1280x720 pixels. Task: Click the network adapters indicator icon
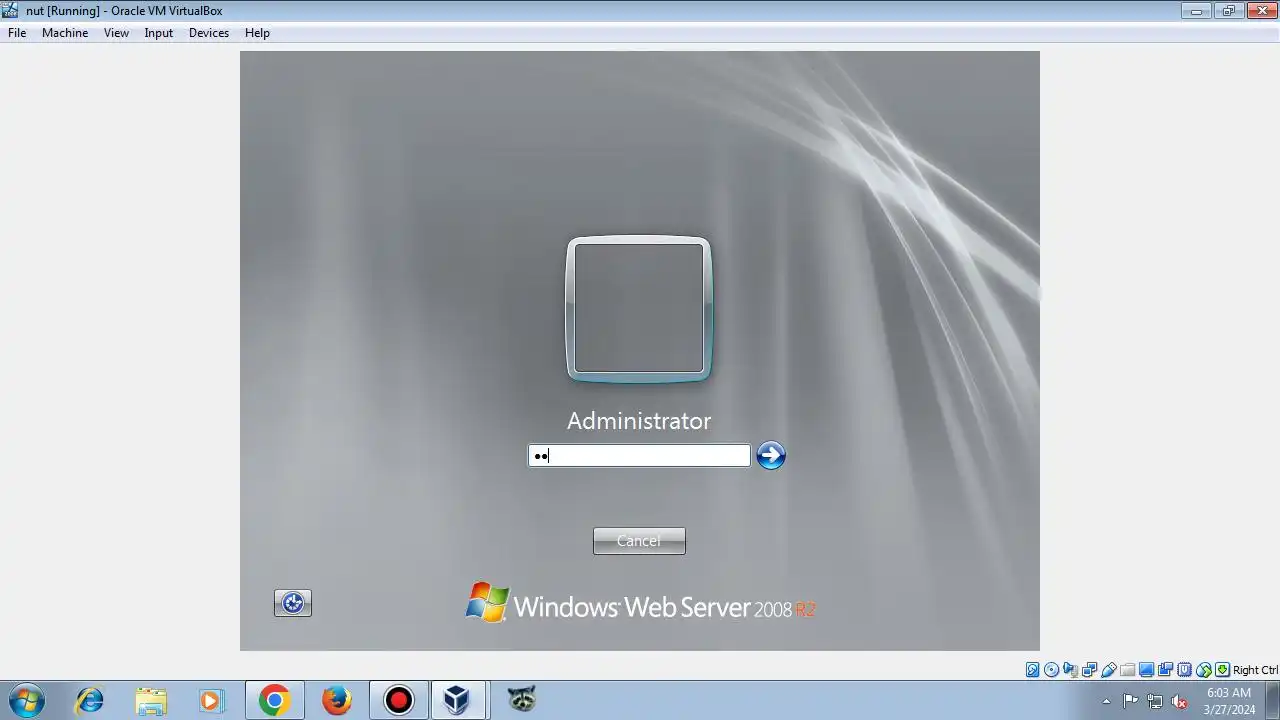1089,670
